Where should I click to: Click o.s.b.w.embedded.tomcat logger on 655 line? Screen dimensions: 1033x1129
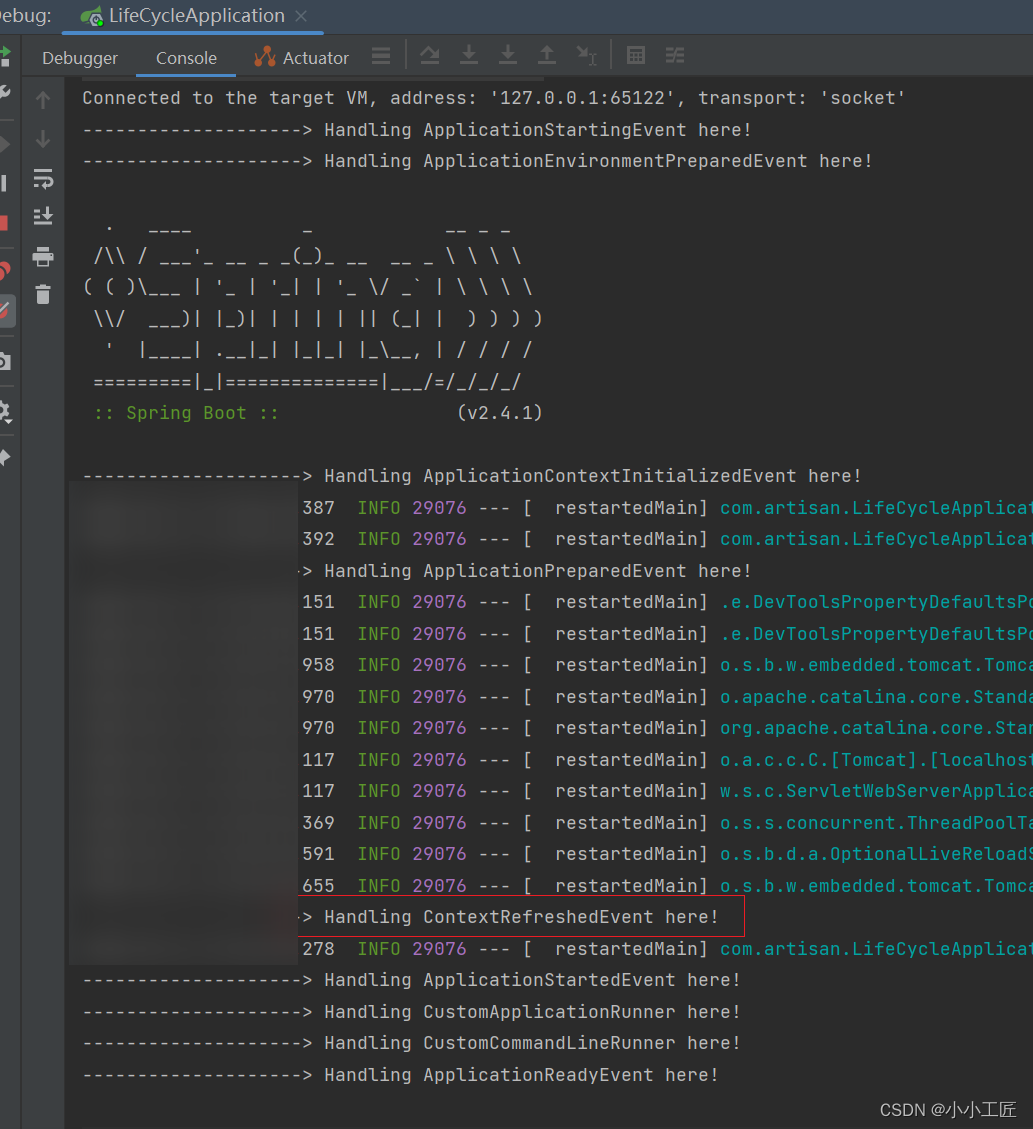876,886
